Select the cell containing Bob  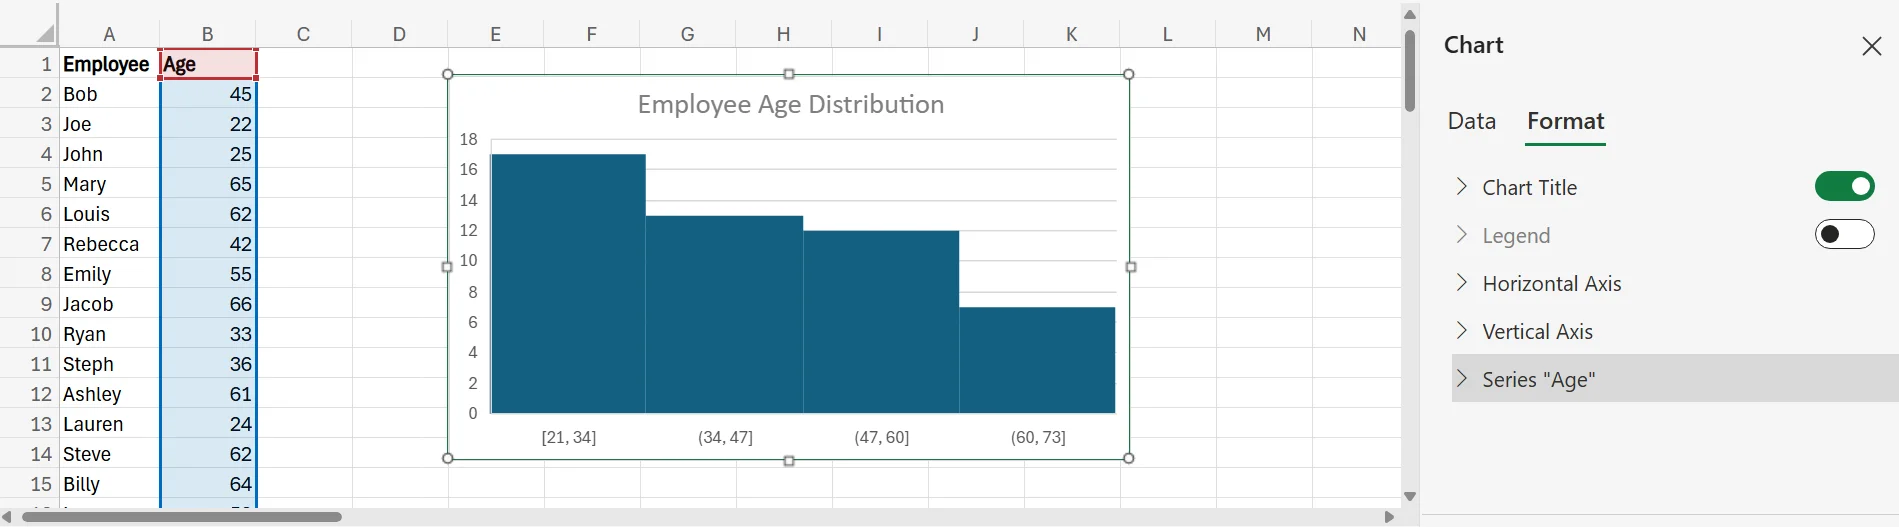(109, 94)
